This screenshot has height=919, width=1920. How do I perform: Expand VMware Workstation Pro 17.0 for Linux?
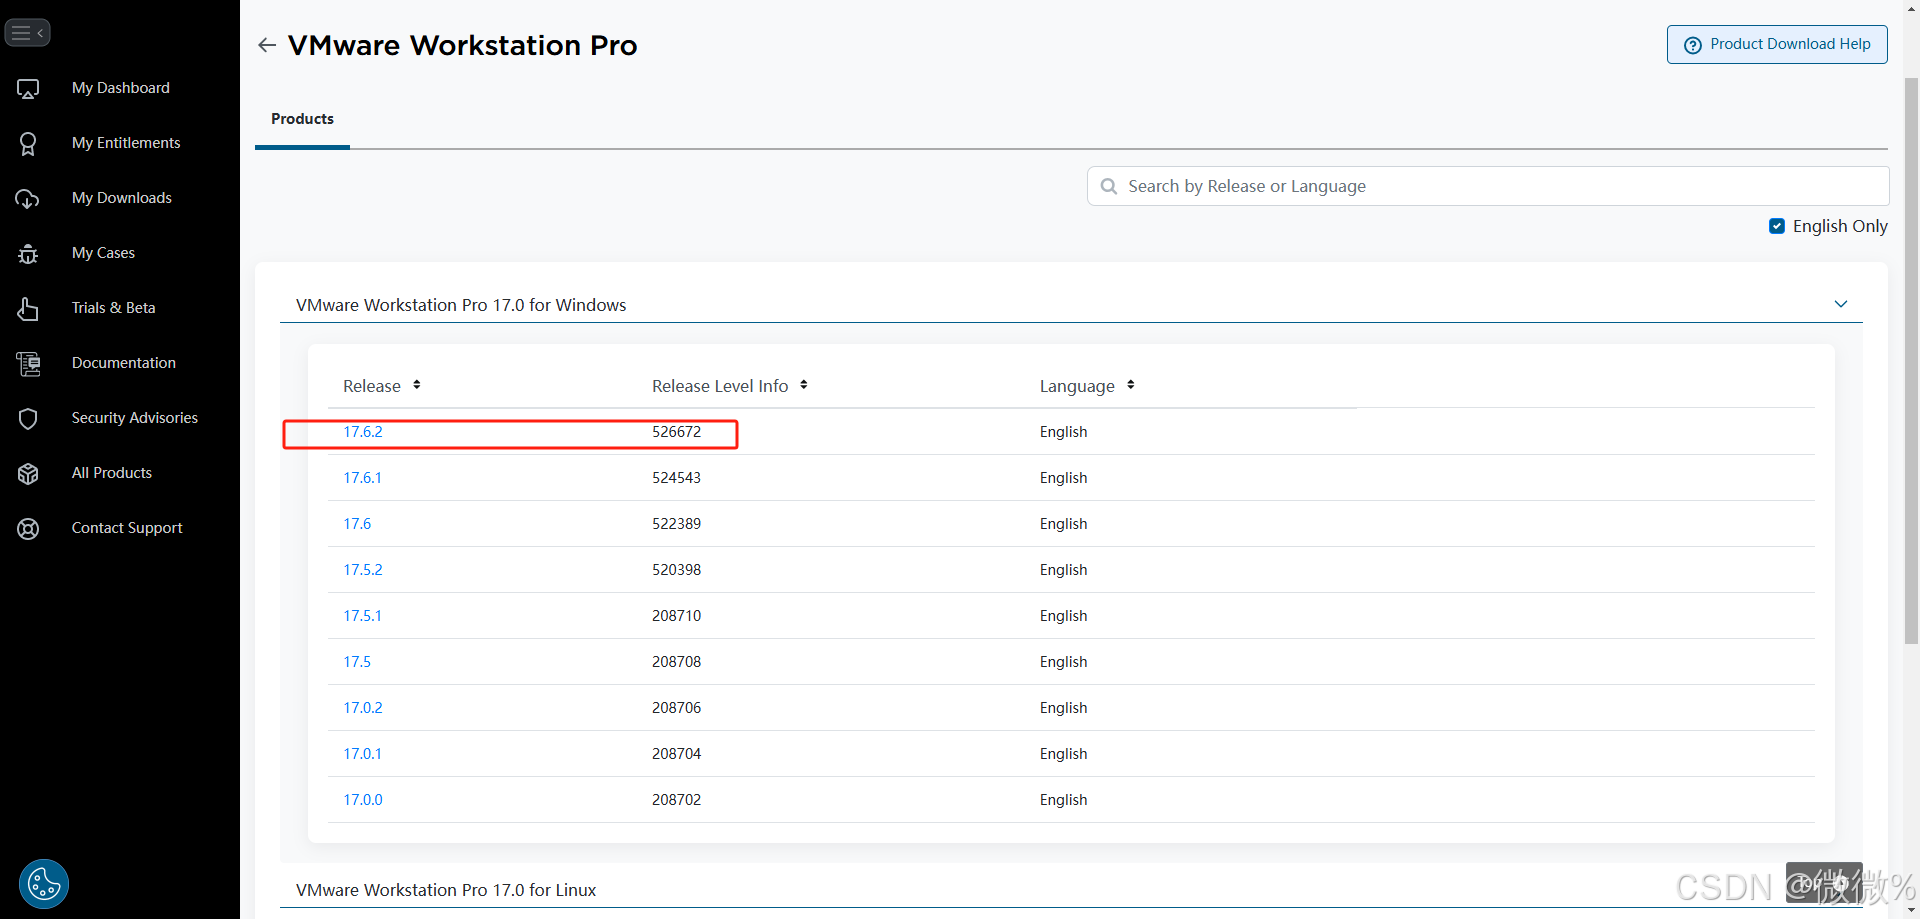446,890
